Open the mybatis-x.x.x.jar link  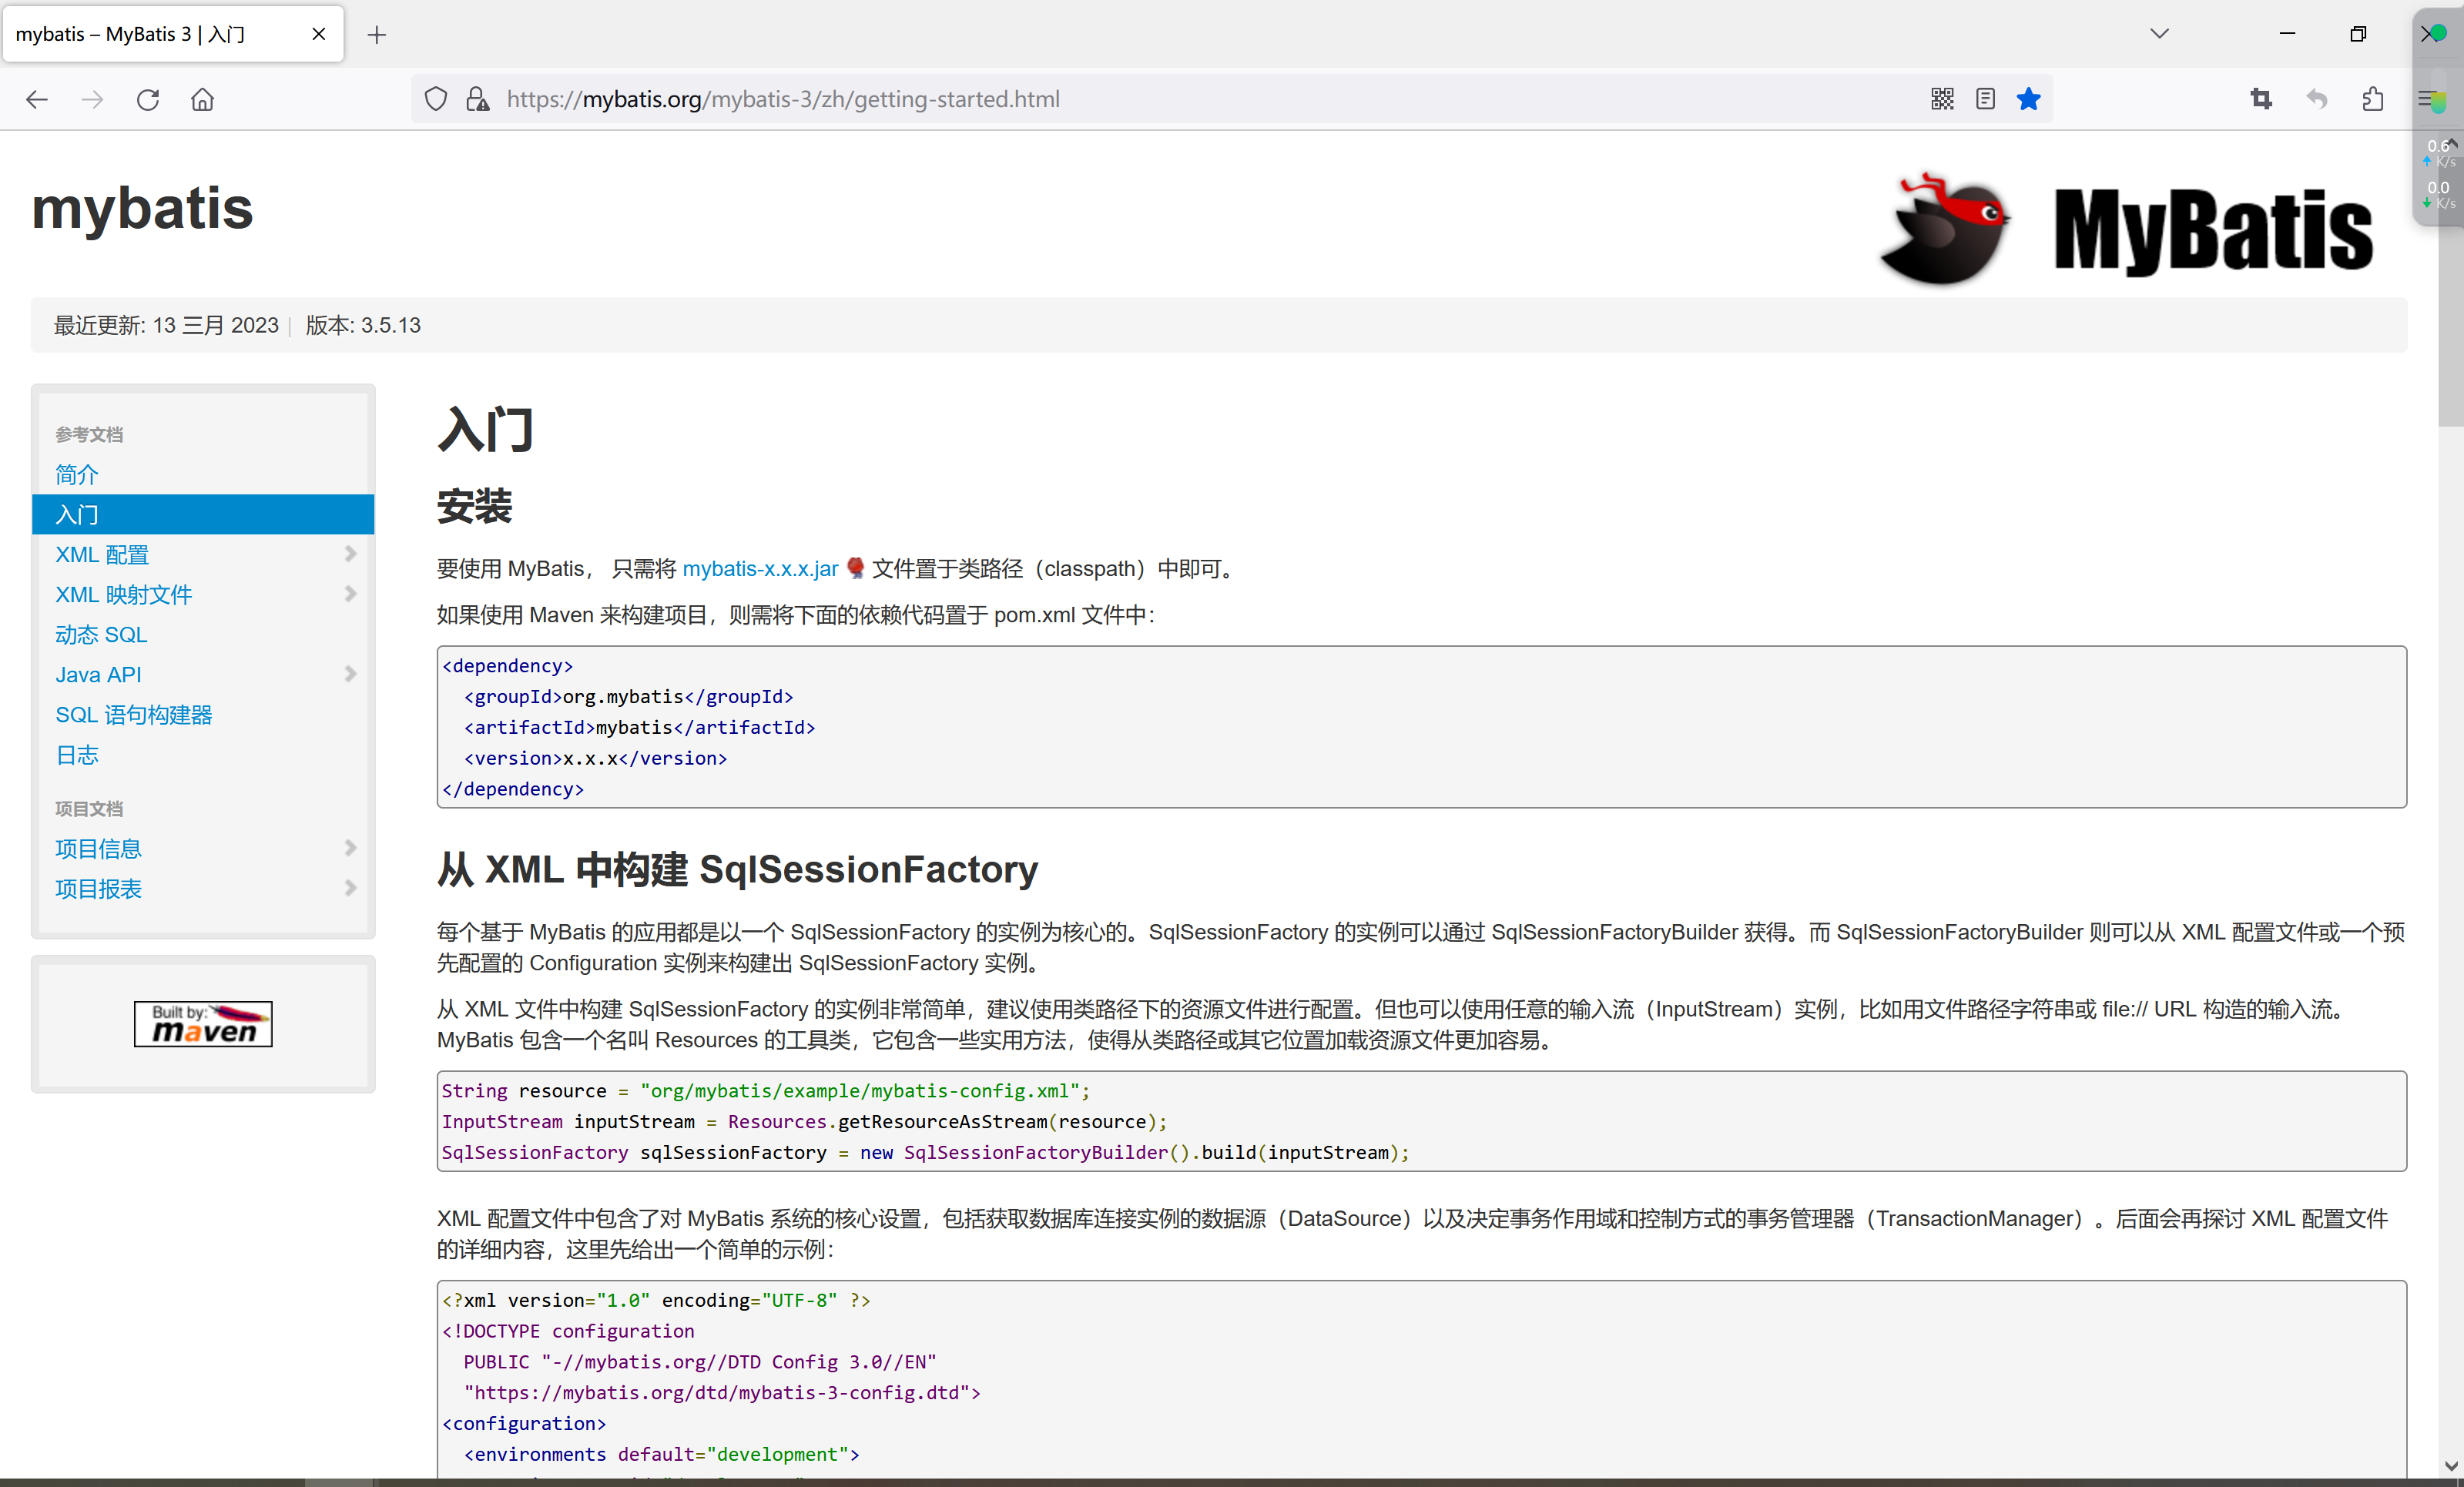pos(760,569)
